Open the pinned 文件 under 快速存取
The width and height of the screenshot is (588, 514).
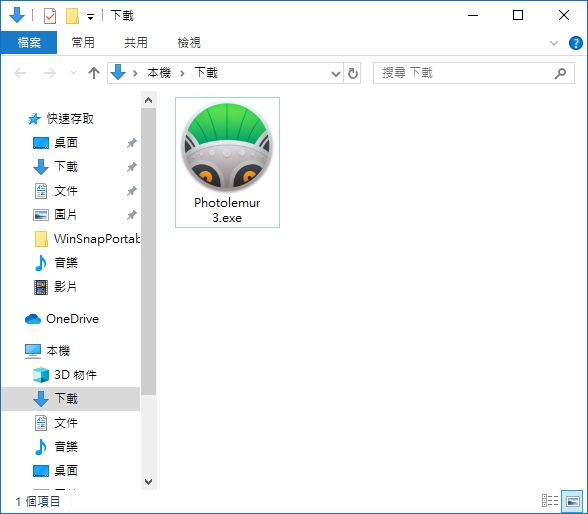(x=66, y=191)
